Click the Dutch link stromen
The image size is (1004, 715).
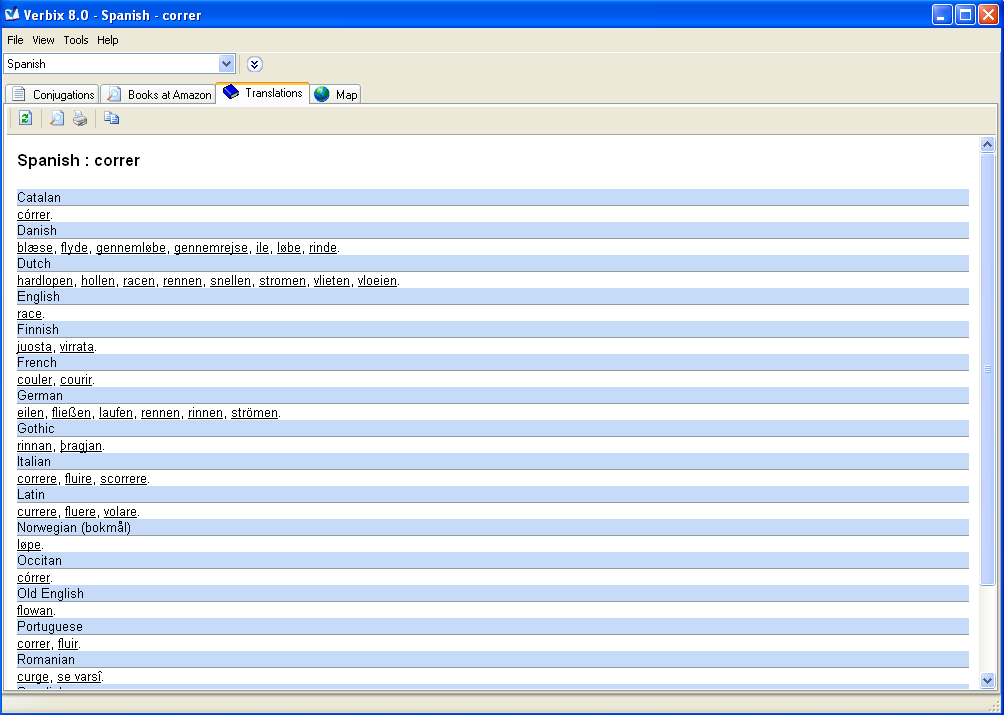[x=282, y=280]
